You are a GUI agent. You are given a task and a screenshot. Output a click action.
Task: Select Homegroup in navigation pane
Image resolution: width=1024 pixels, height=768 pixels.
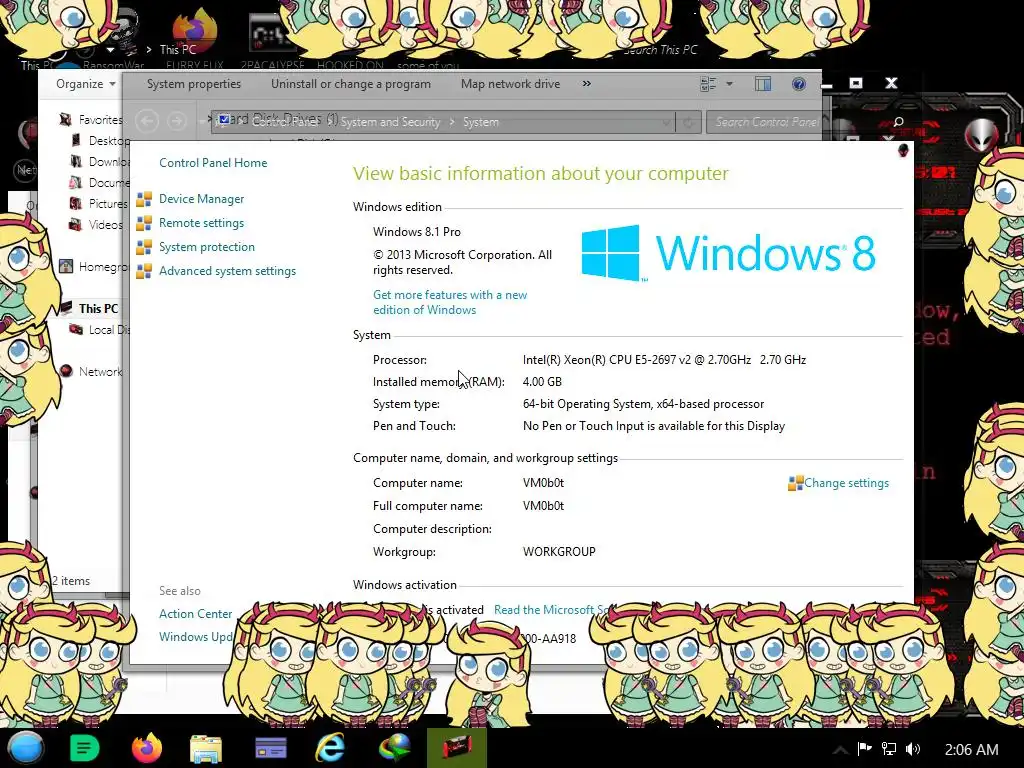103,266
